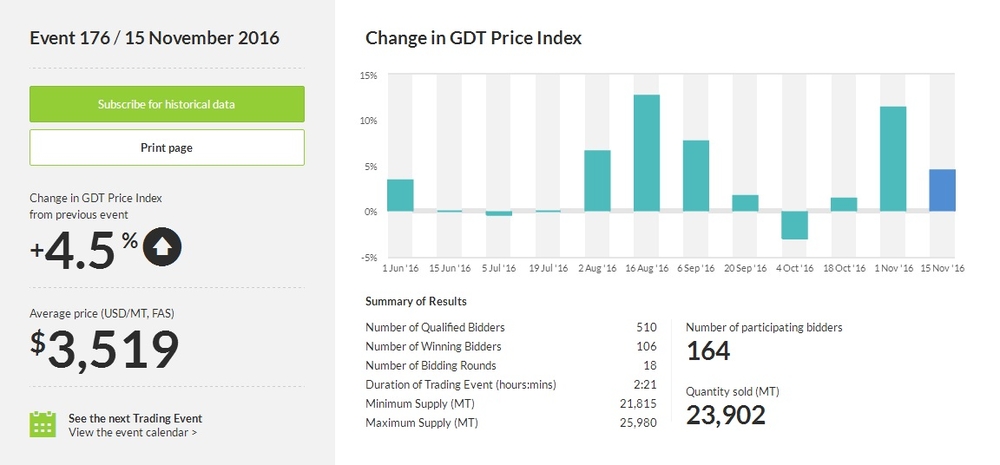Viewport: 1000px width, 465px height.
Task: Click the 15 Jun '16 axis label
Action: click(449, 268)
